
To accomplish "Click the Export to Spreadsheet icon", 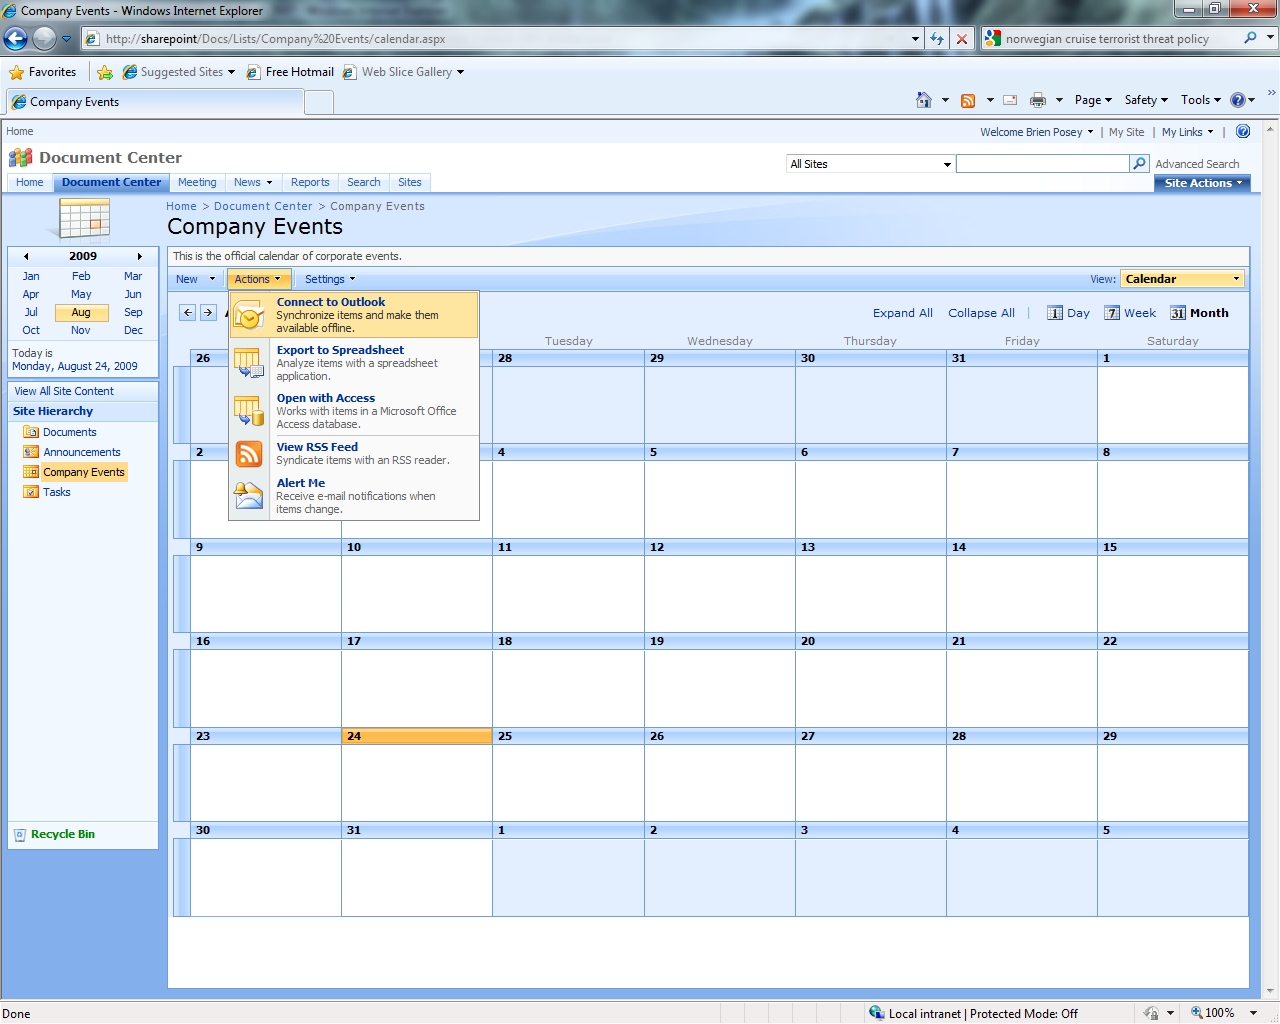I will coord(249,362).
